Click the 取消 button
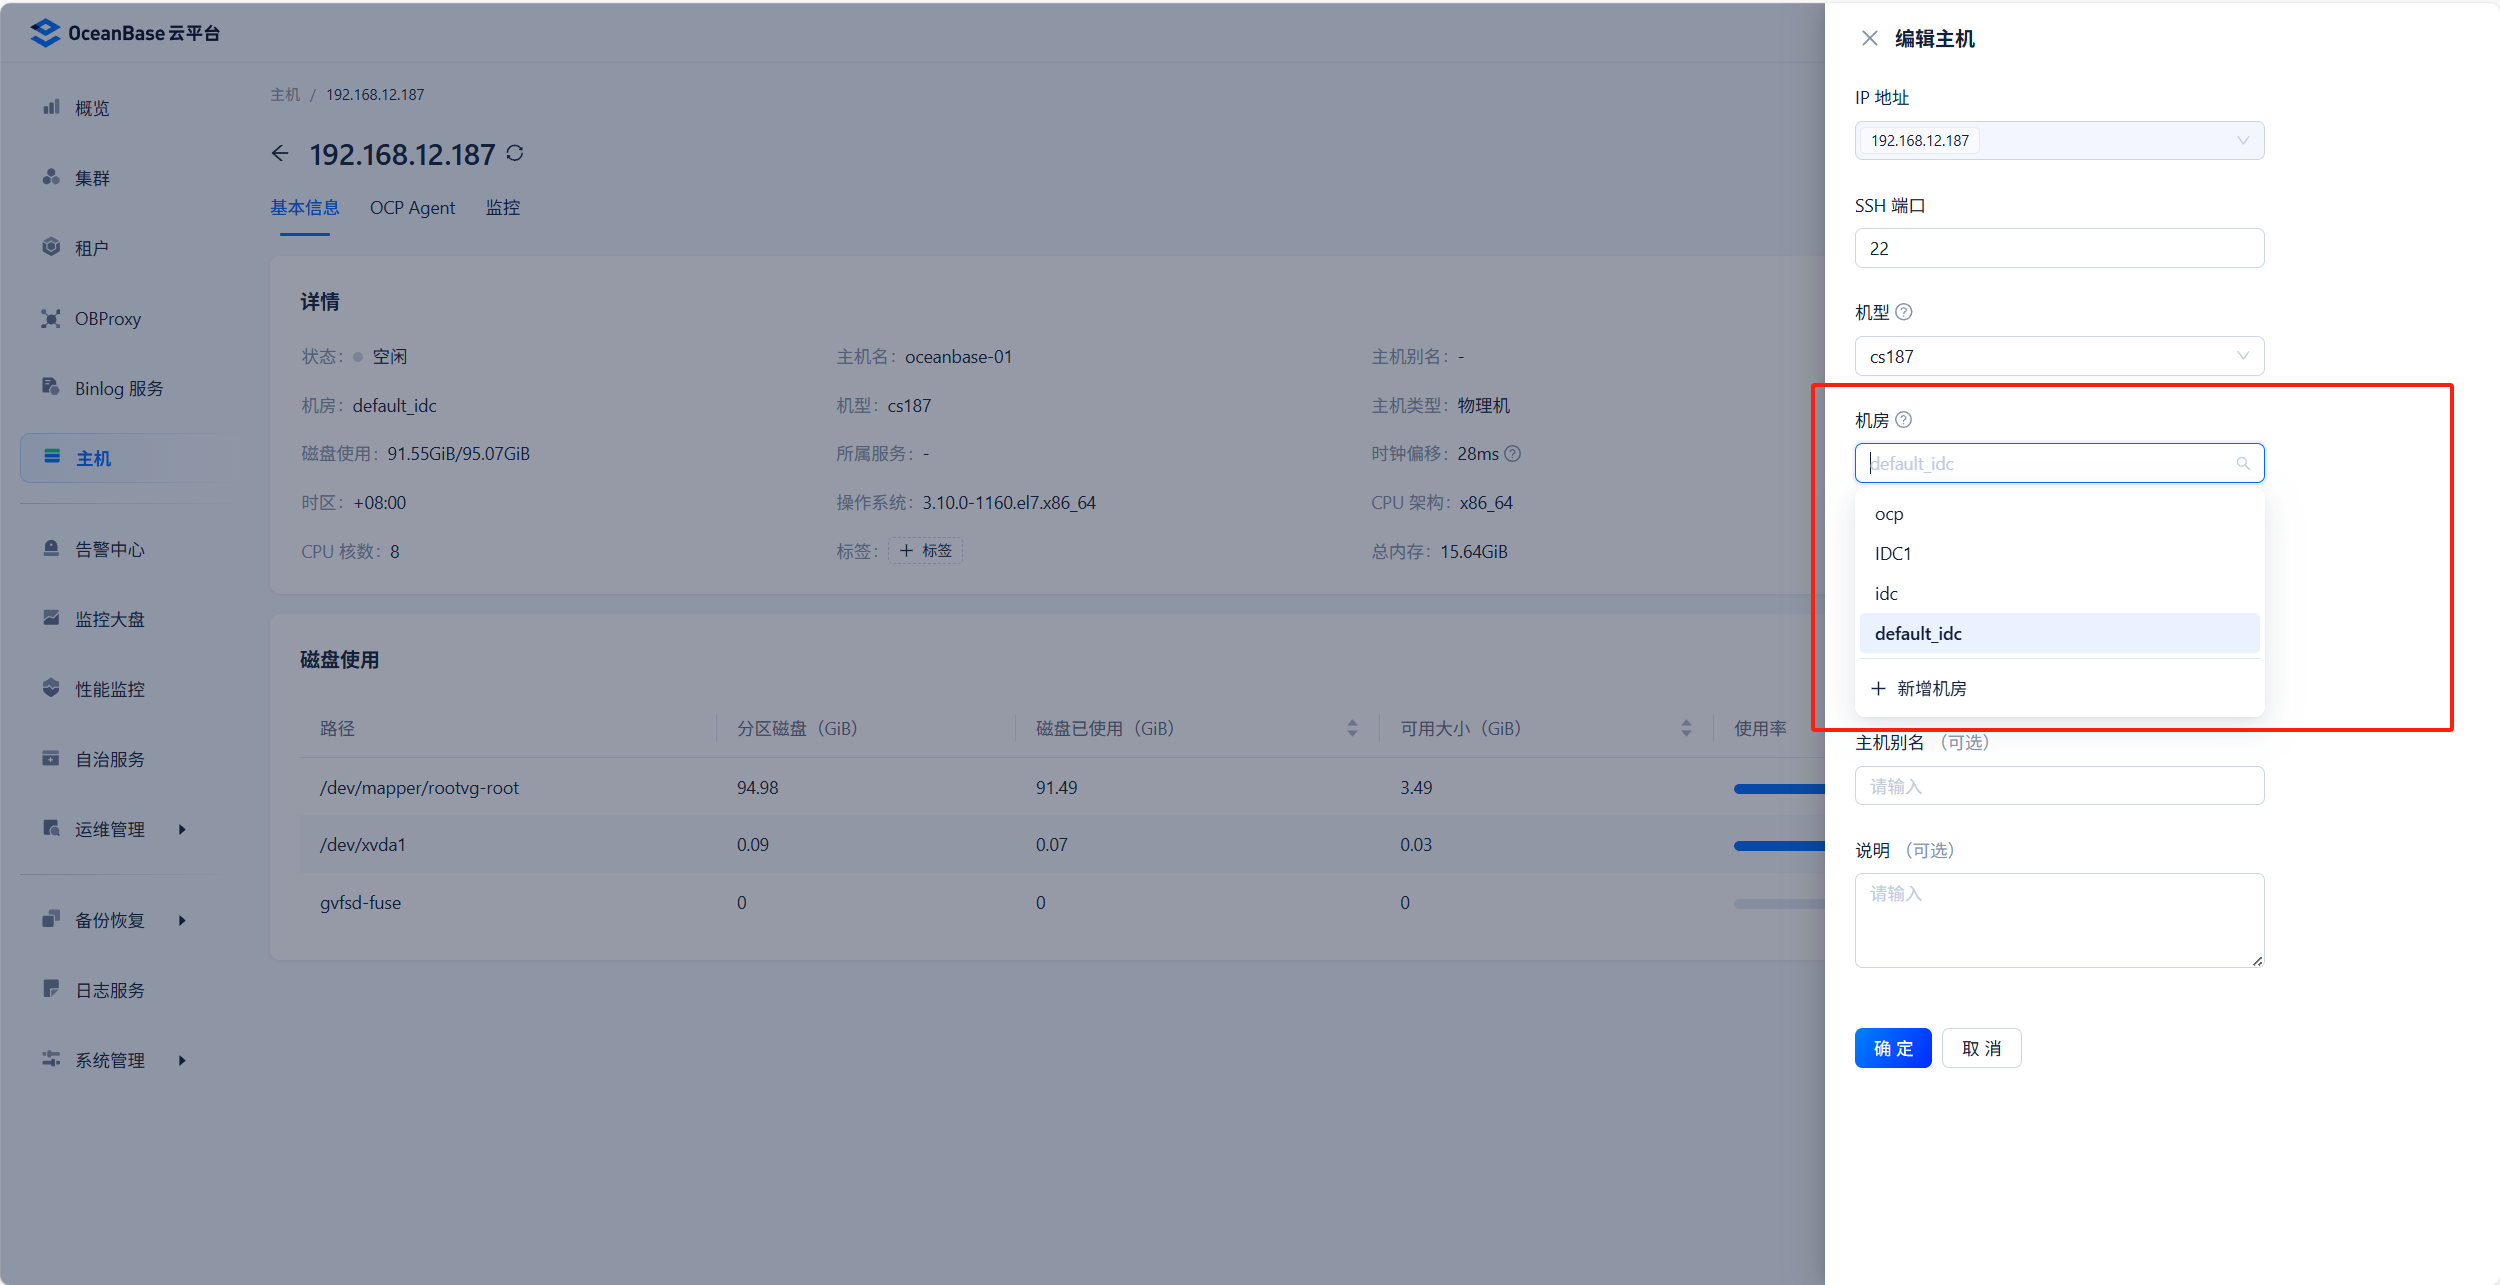2500x1285 pixels. coord(1981,1048)
